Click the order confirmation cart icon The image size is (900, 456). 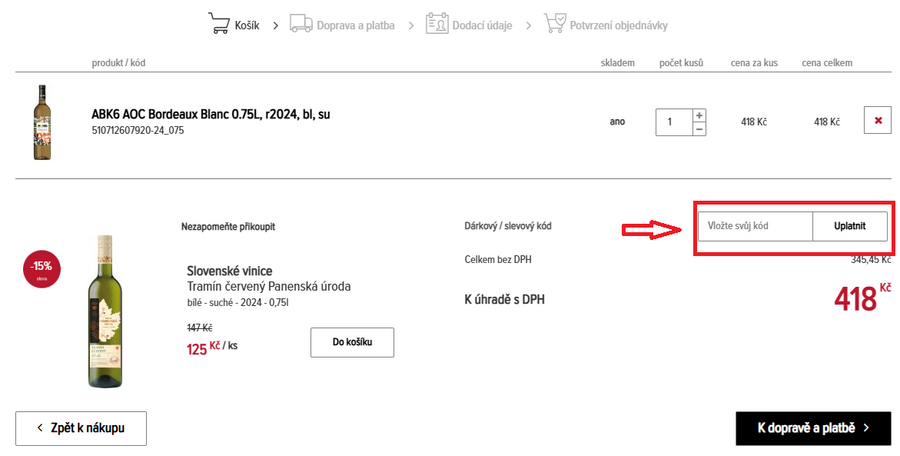coord(555,24)
